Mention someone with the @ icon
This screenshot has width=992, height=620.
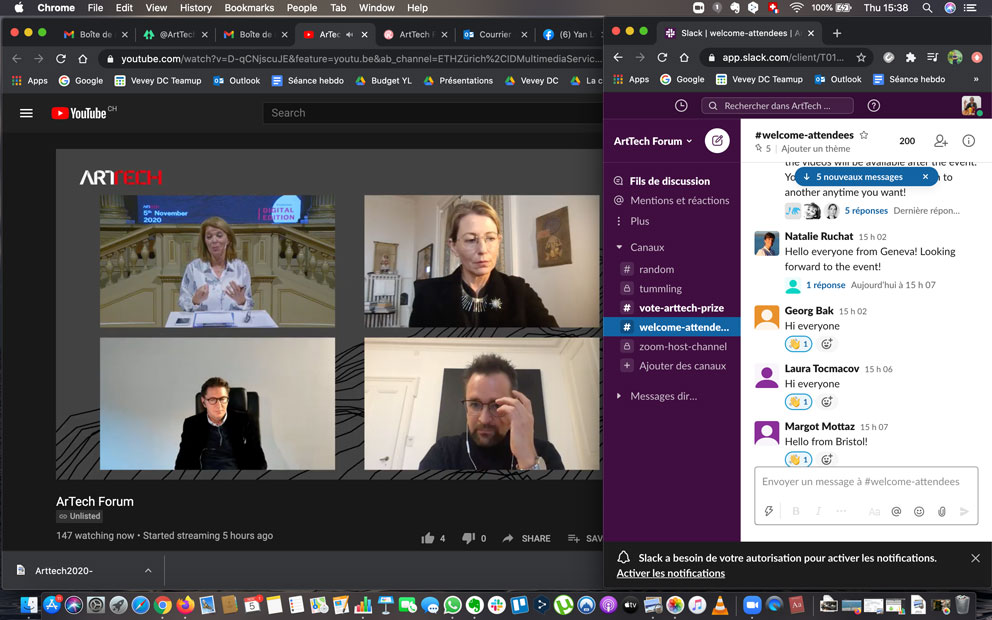pos(896,511)
